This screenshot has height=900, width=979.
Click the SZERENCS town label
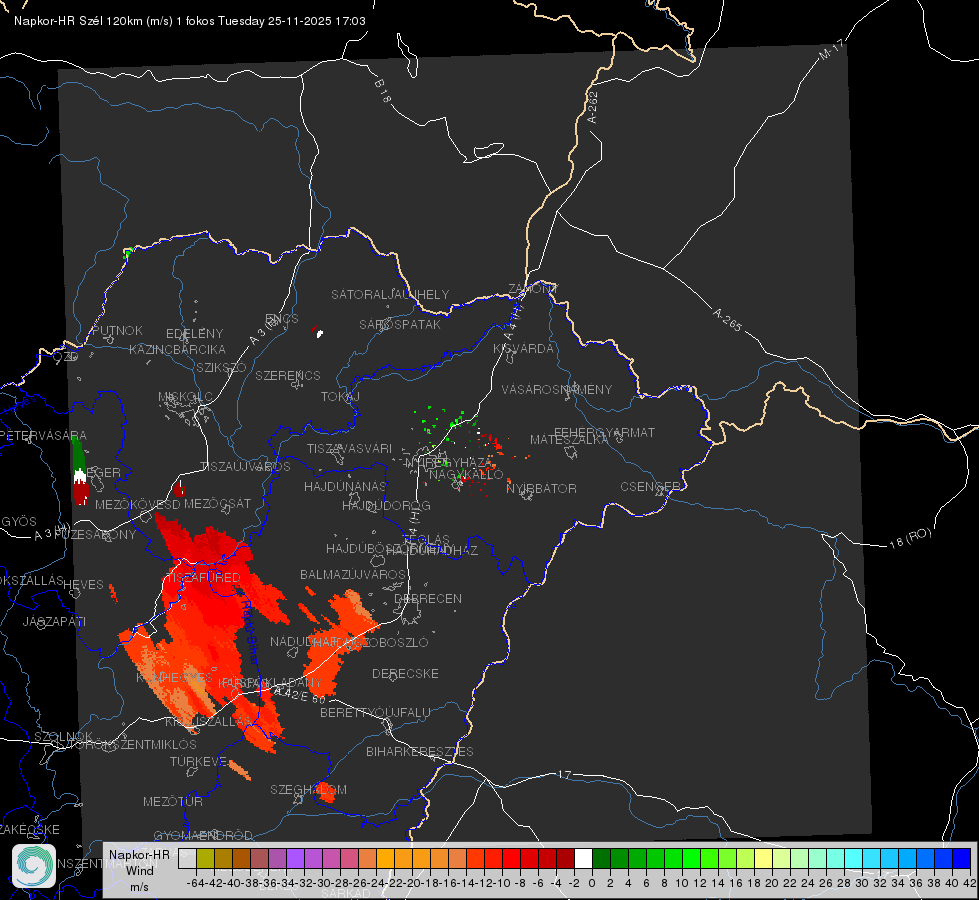tap(288, 375)
